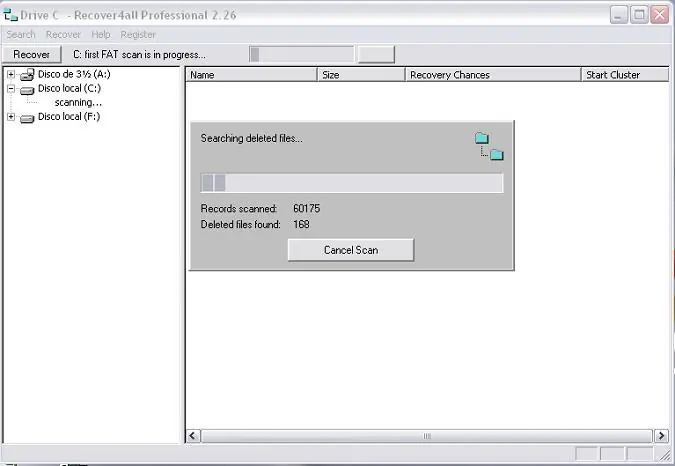The width and height of the screenshot is (675, 466).
Task: Select the Disco de 3½ (A:) tree item
Action: click(x=74, y=74)
